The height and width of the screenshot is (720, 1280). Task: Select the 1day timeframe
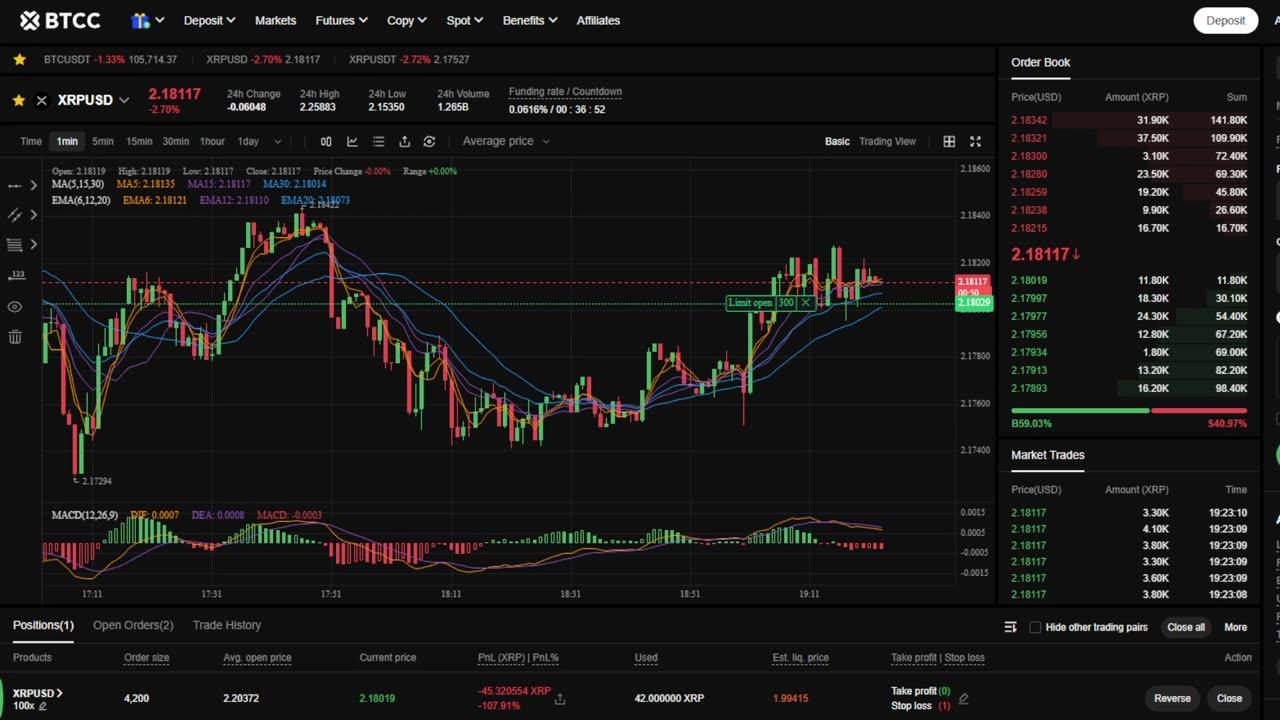[x=248, y=141]
